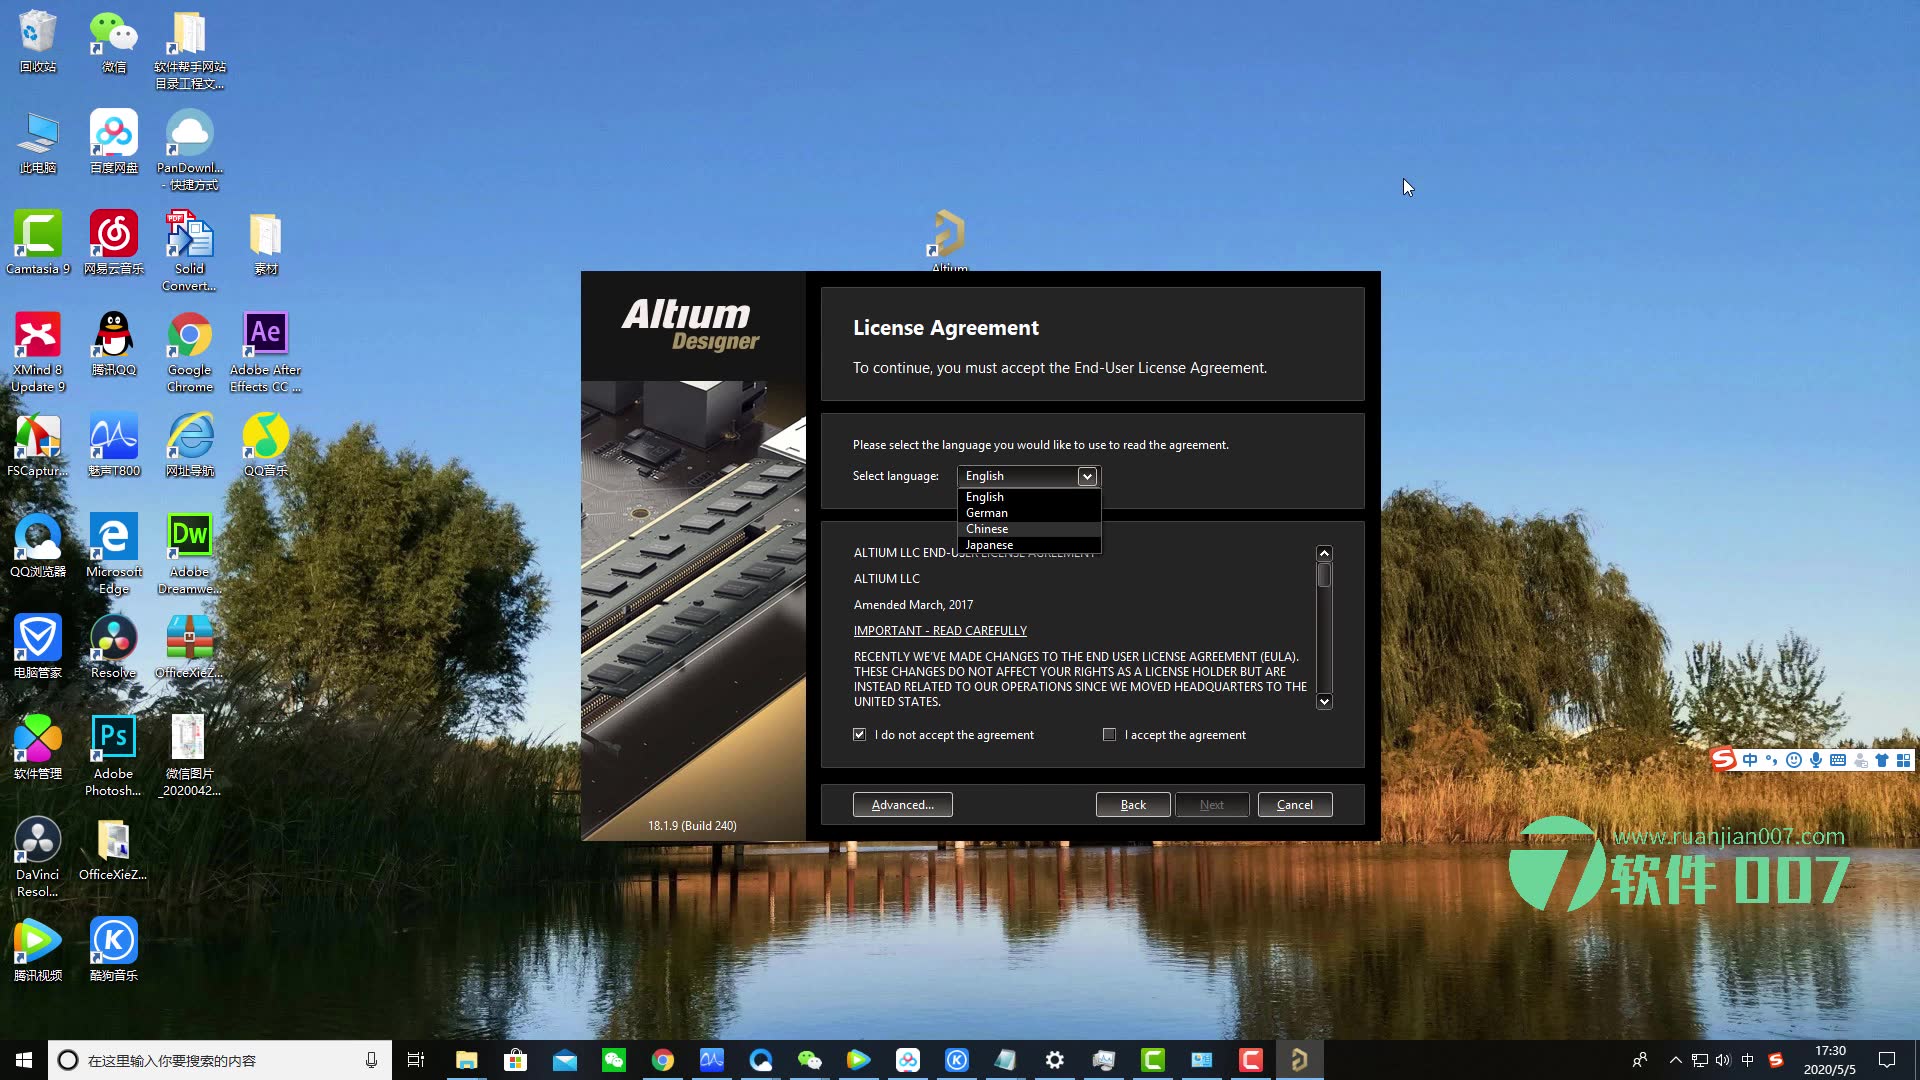This screenshot has height=1080, width=1920.
Task: Open Settings gear in the taskbar
Action: tap(1054, 1060)
